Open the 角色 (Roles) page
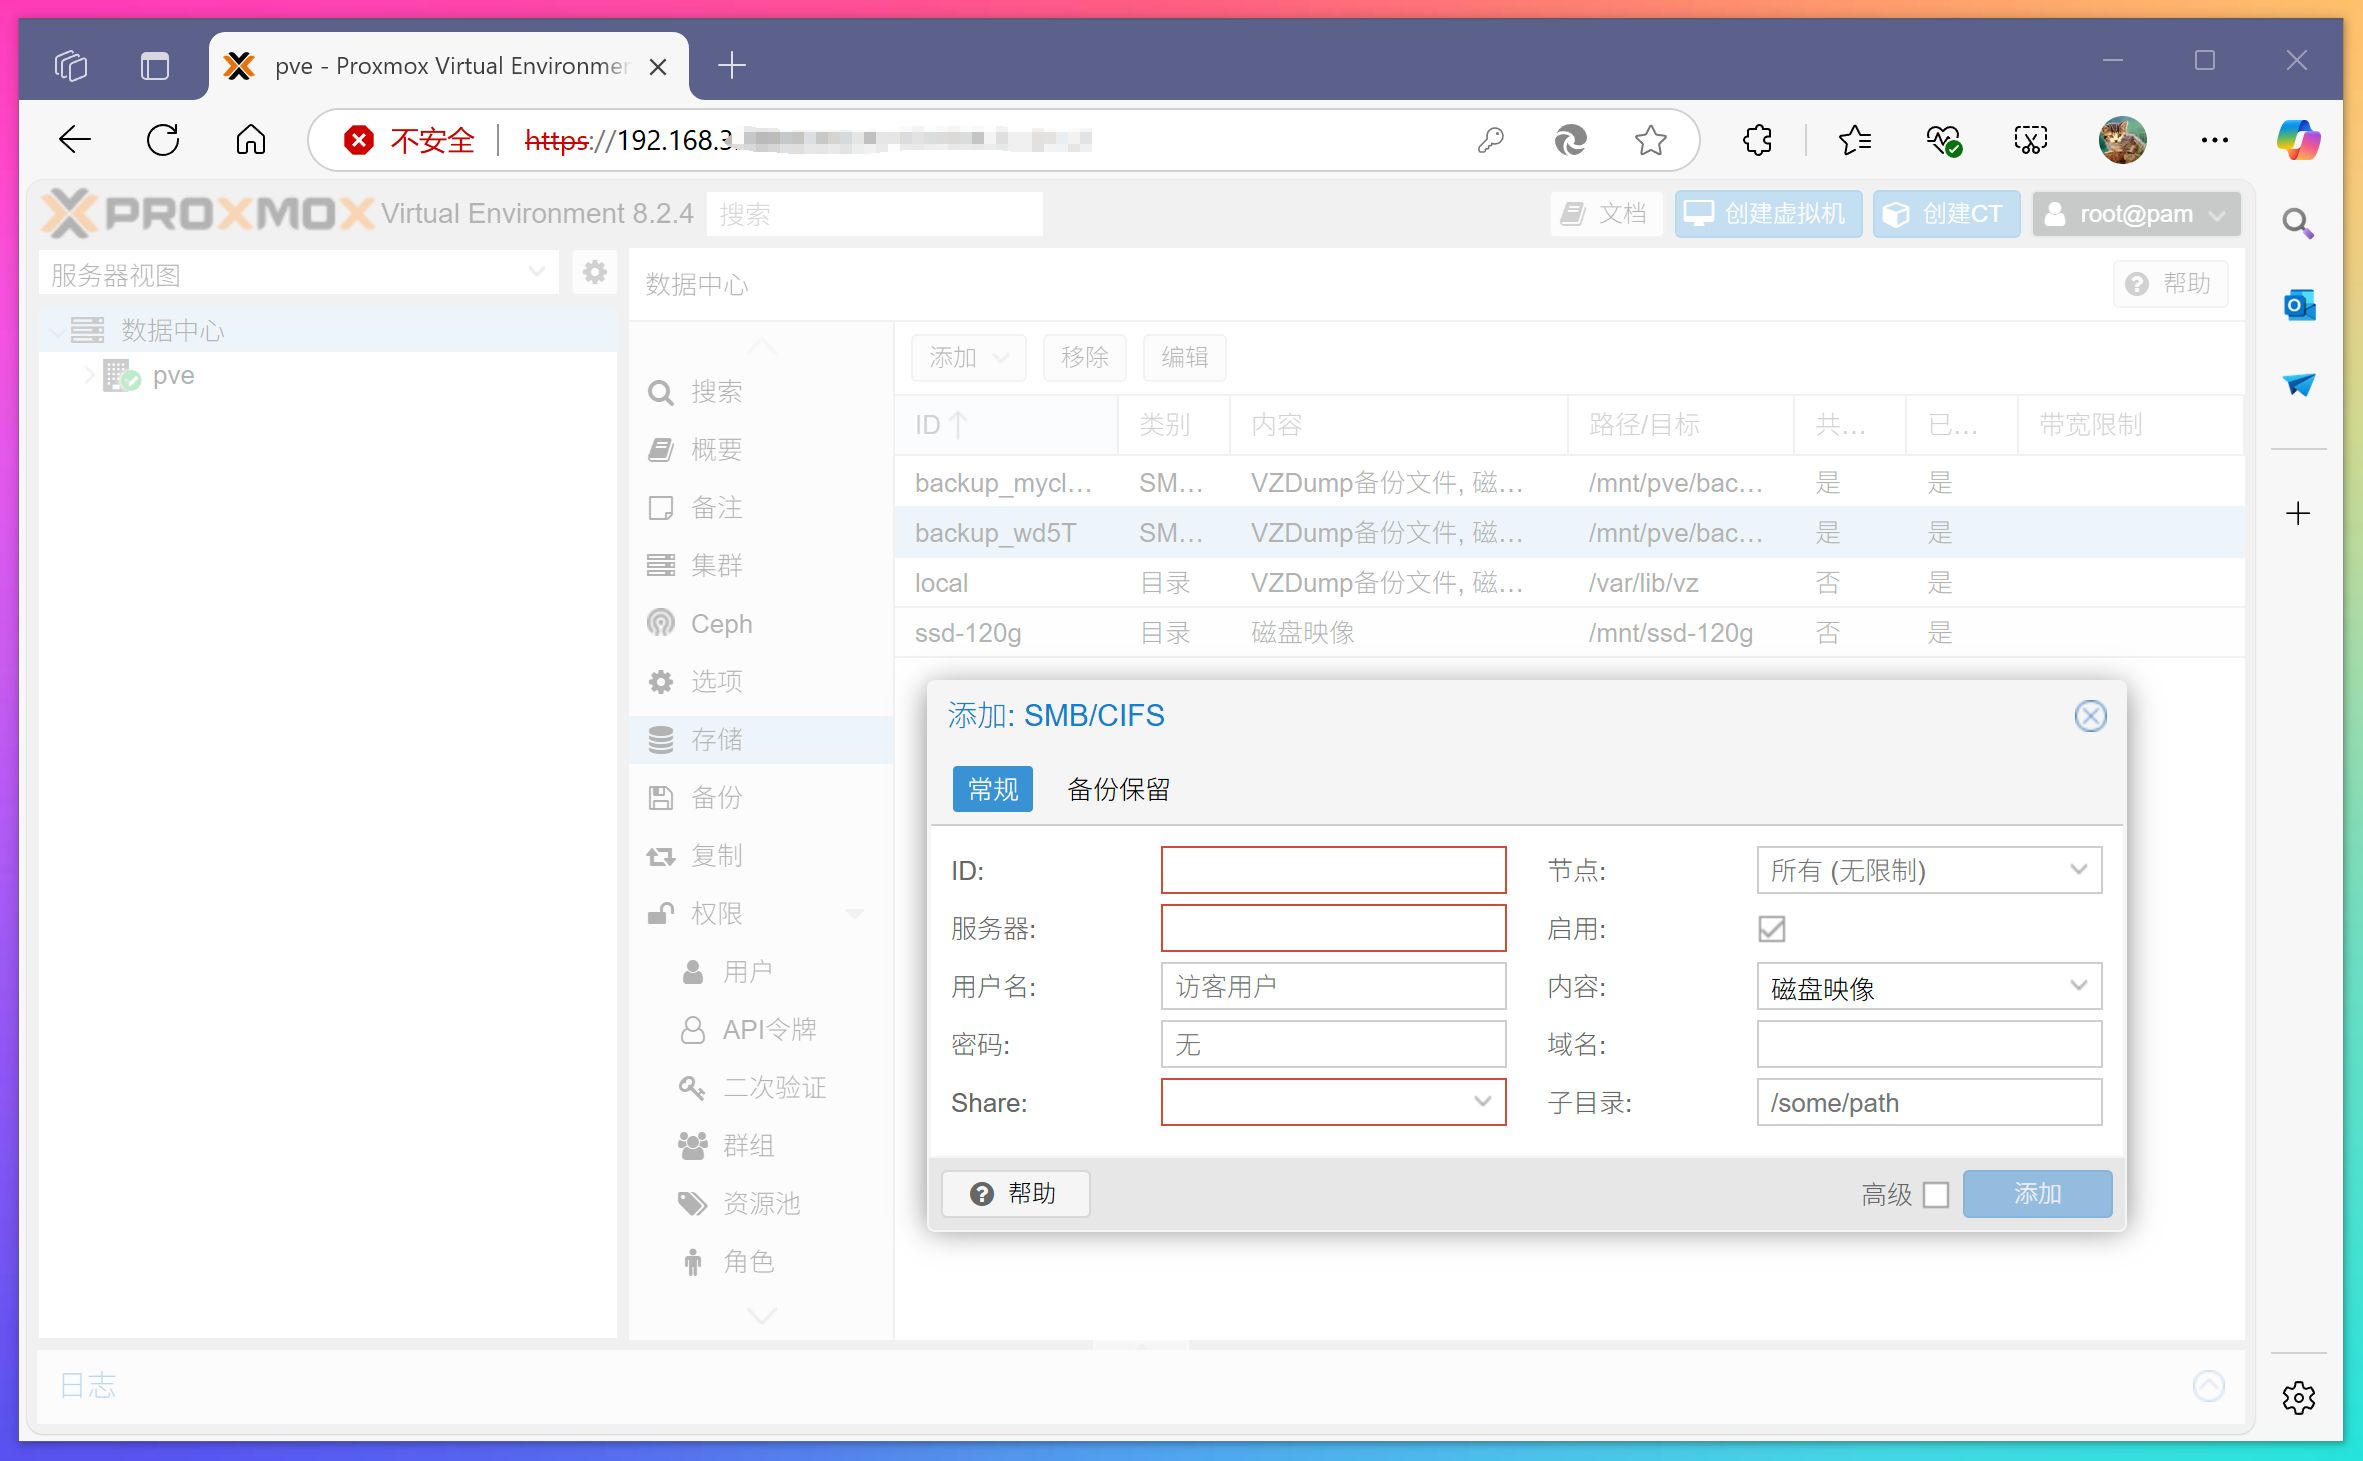Viewport: 2363px width, 1461px height. pyautogui.click(x=749, y=1261)
